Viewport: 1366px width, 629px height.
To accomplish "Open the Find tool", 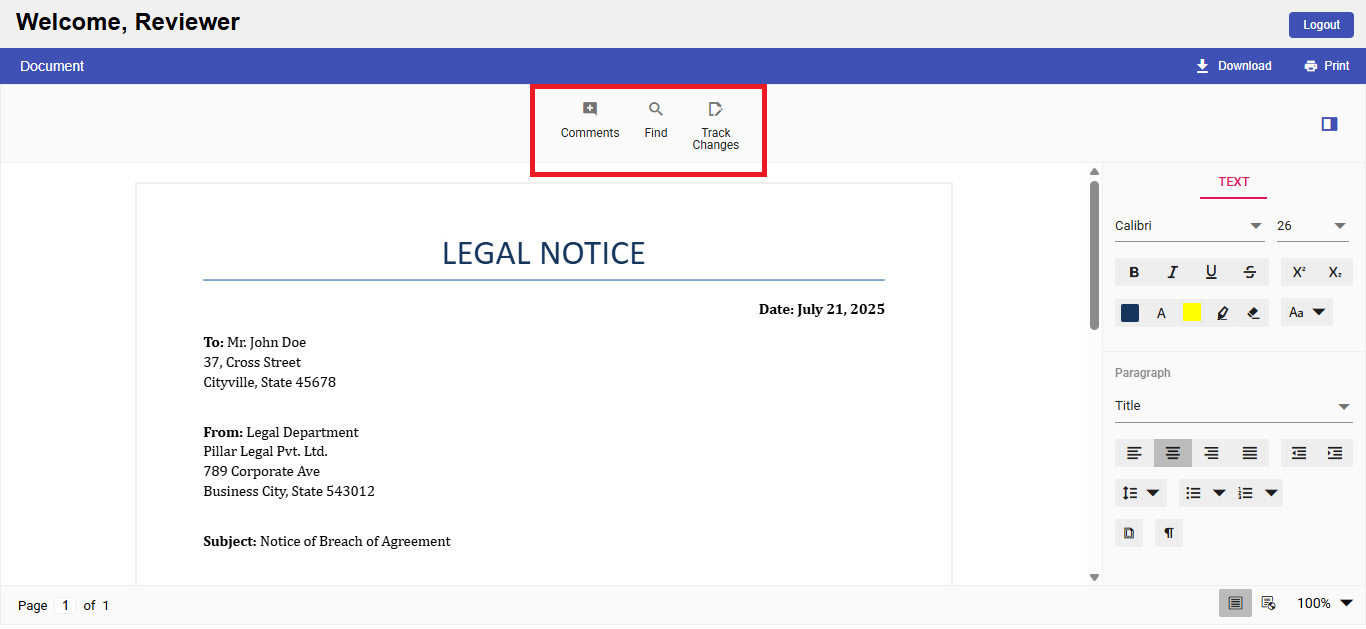I will point(655,119).
